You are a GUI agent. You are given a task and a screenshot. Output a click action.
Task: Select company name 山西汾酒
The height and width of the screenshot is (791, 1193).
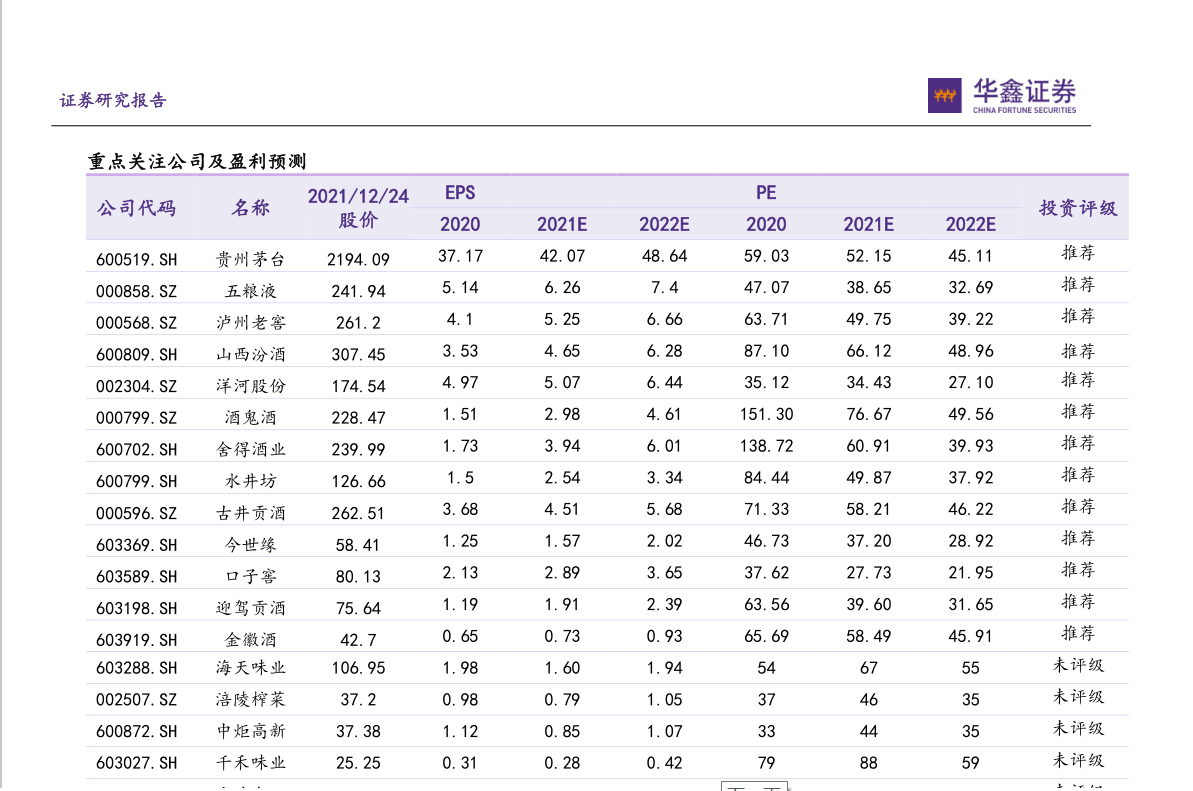(x=250, y=354)
